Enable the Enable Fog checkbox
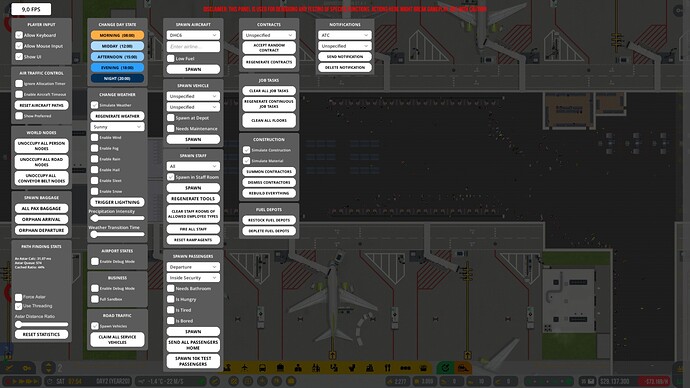The height and width of the screenshot is (388, 690). coord(95,148)
